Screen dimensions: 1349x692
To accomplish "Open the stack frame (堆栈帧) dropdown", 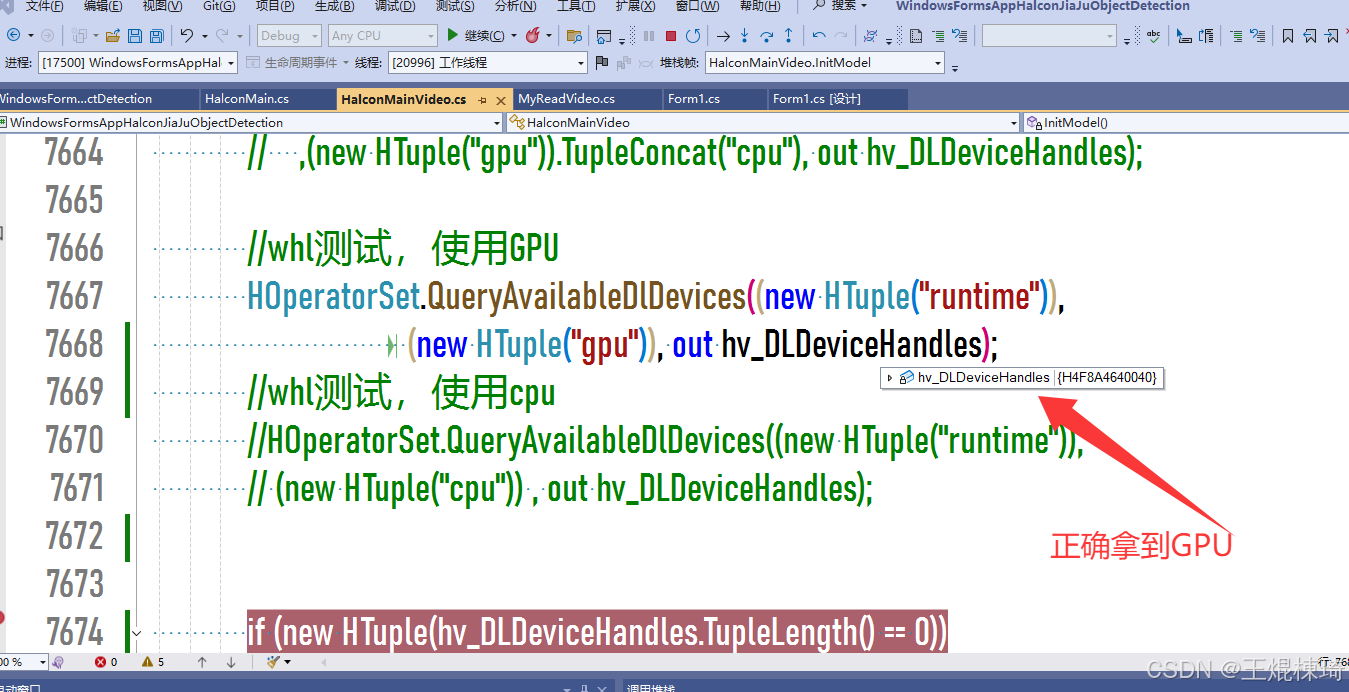I will pos(825,62).
